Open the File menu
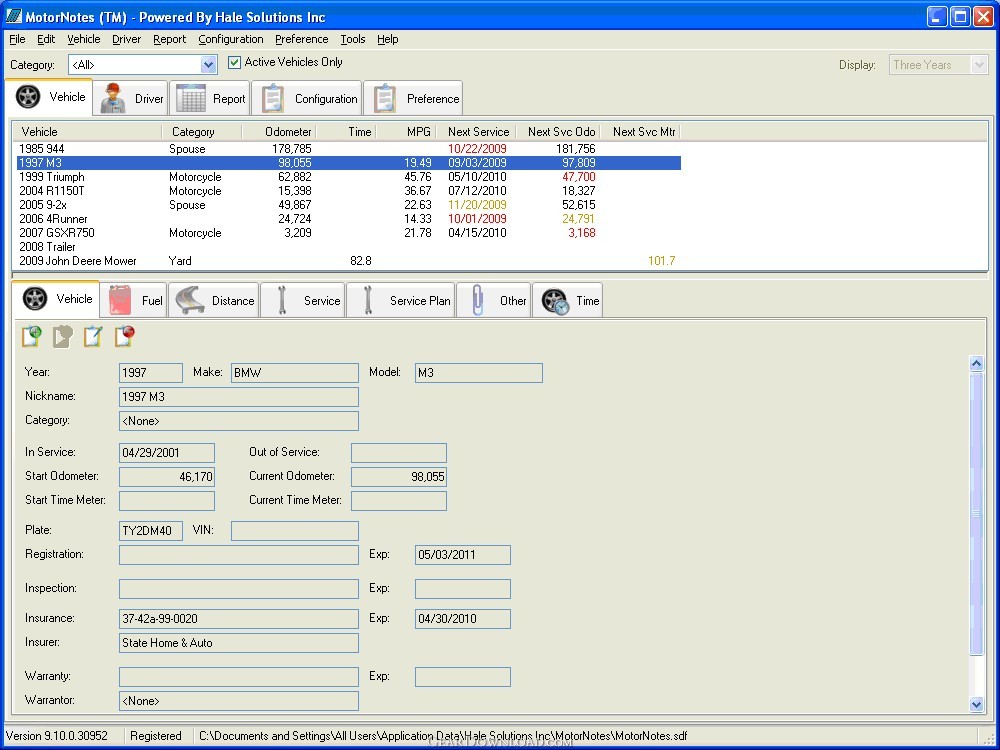 pyautogui.click(x=17, y=39)
